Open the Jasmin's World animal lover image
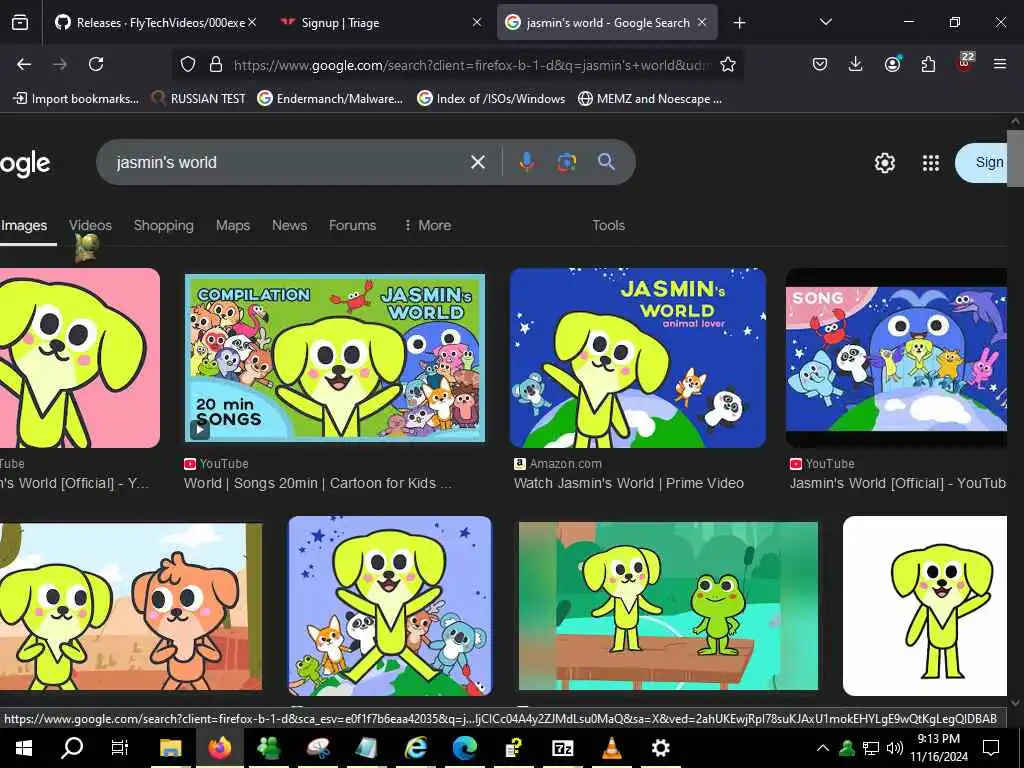 [x=638, y=358]
